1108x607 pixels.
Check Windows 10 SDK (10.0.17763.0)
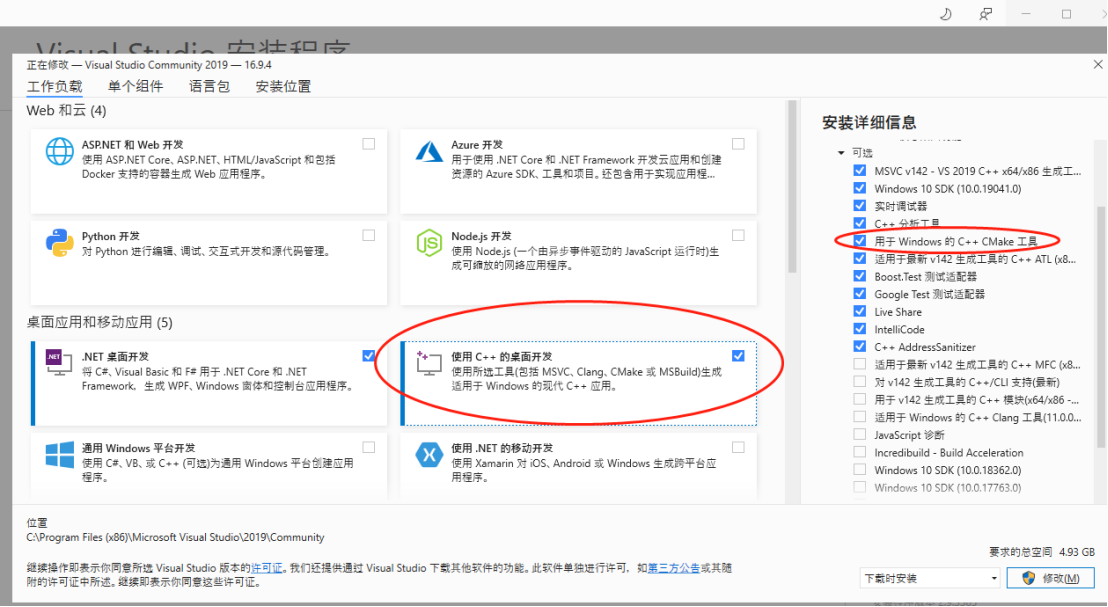click(859, 488)
